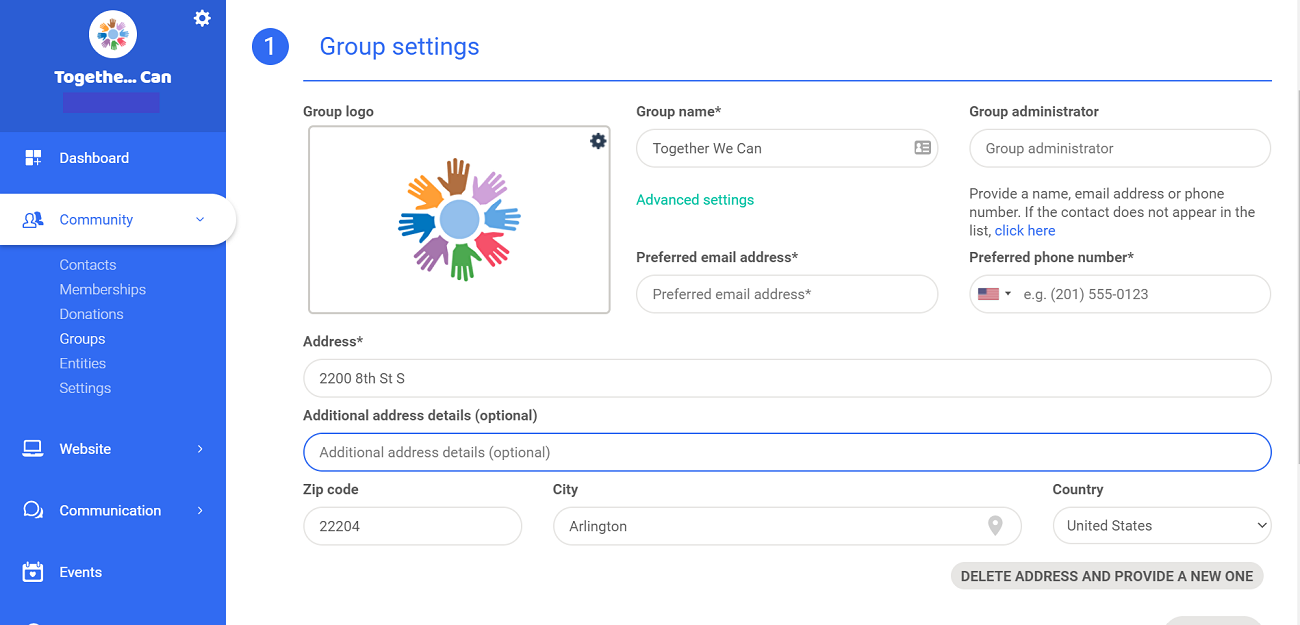Click the 'click here' link under Group administrator
The height and width of the screenshot is (625, 1300).
(1025, 230)
